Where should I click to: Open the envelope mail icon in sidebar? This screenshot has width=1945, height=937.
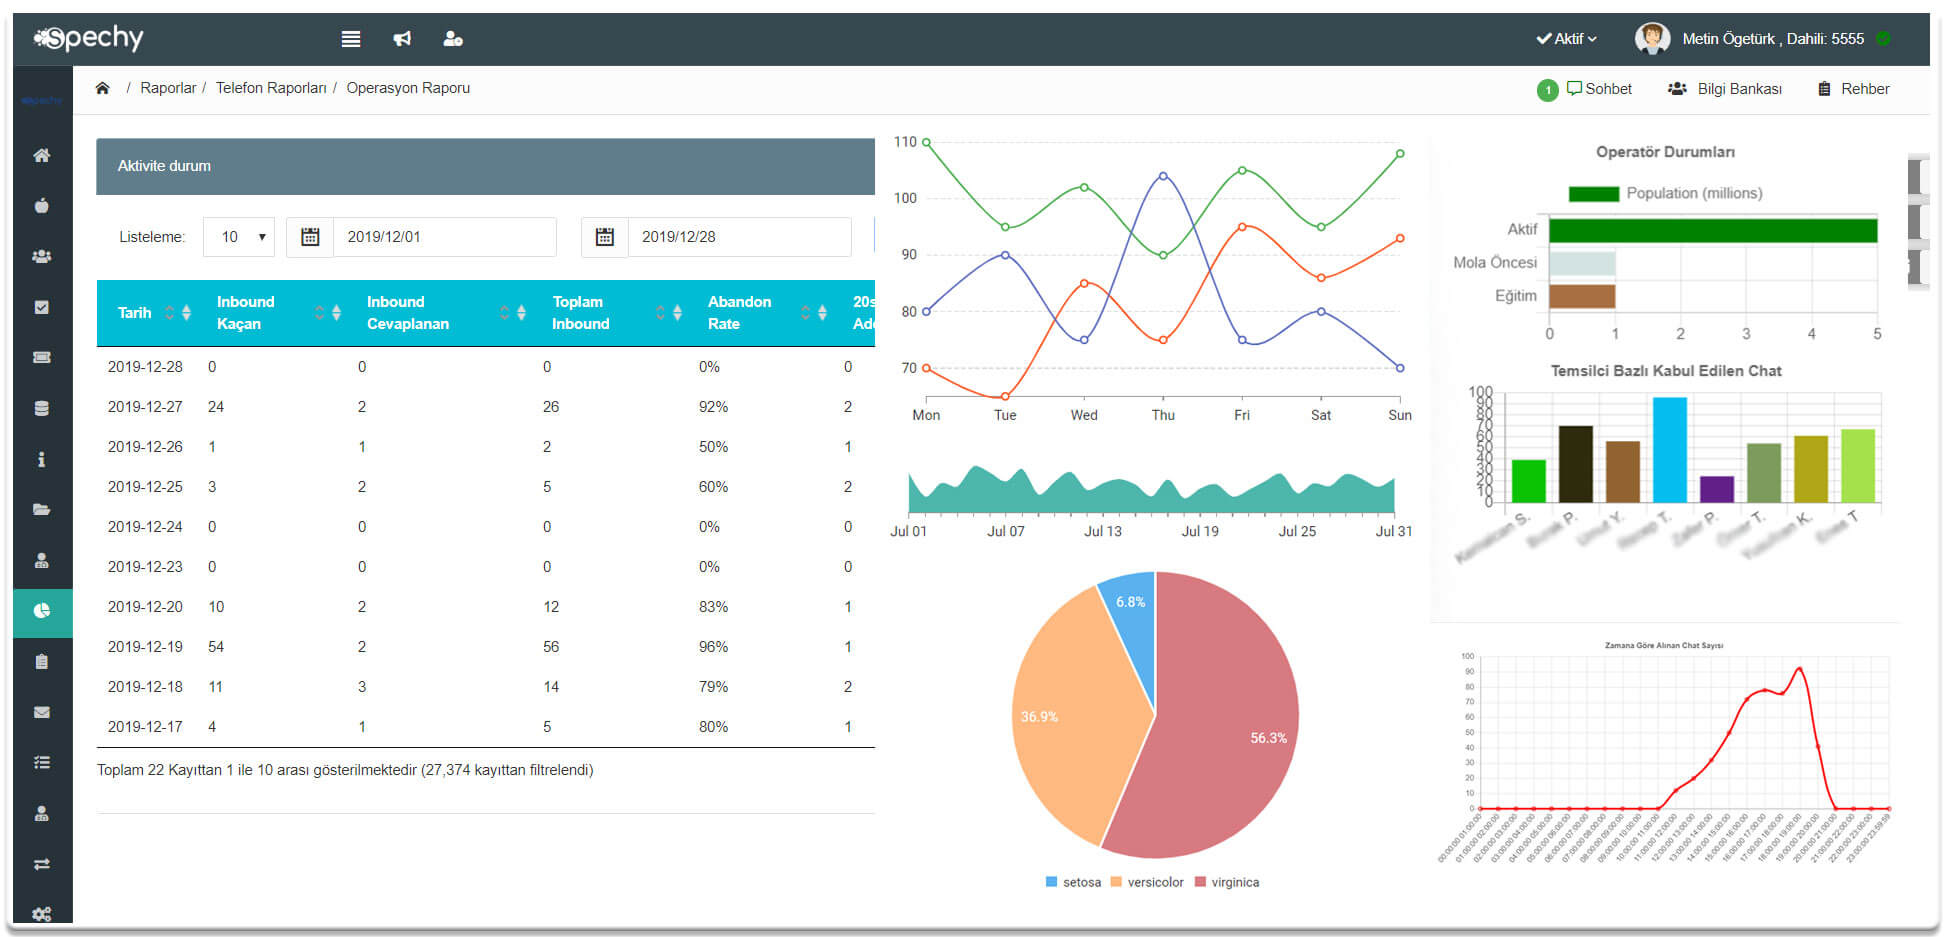tap(42, 712)
